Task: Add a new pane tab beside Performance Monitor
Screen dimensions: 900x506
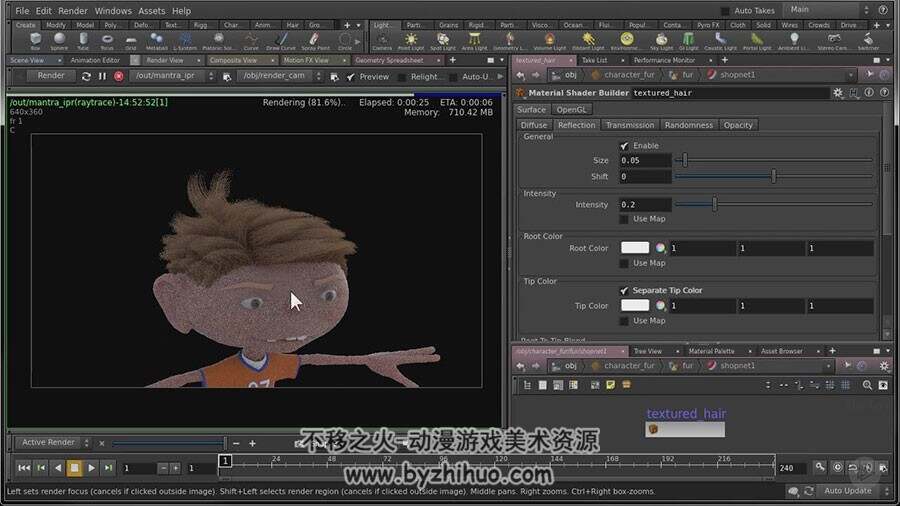Action: click(724, 60)
